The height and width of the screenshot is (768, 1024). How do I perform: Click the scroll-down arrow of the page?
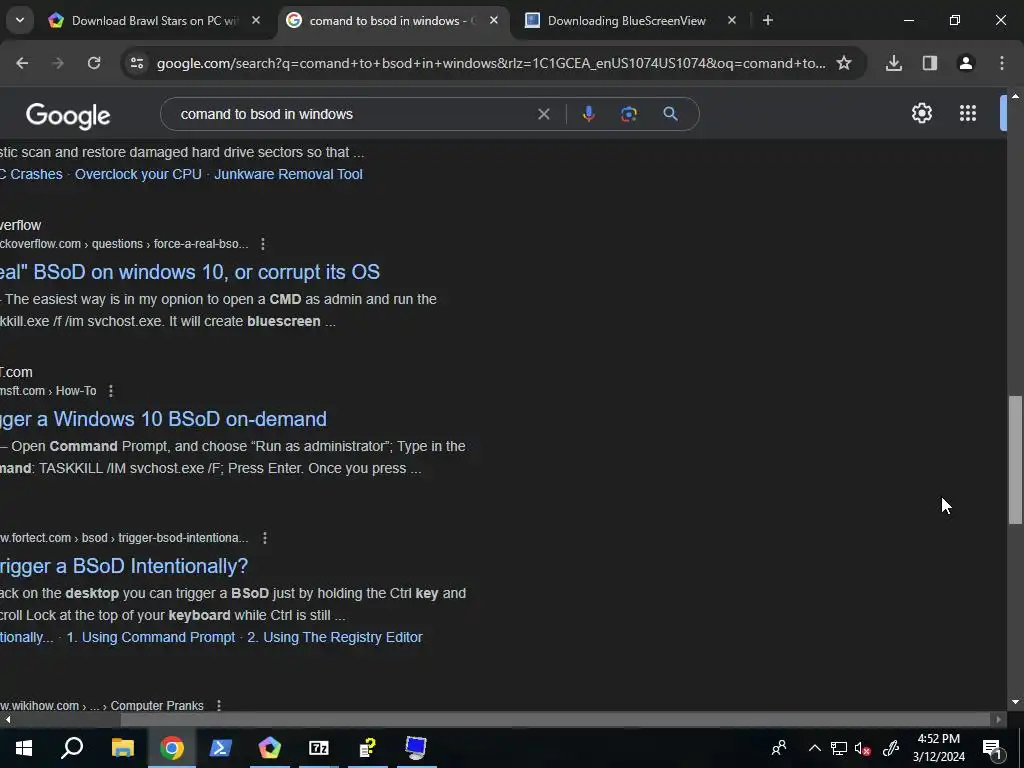point(1015,703)
